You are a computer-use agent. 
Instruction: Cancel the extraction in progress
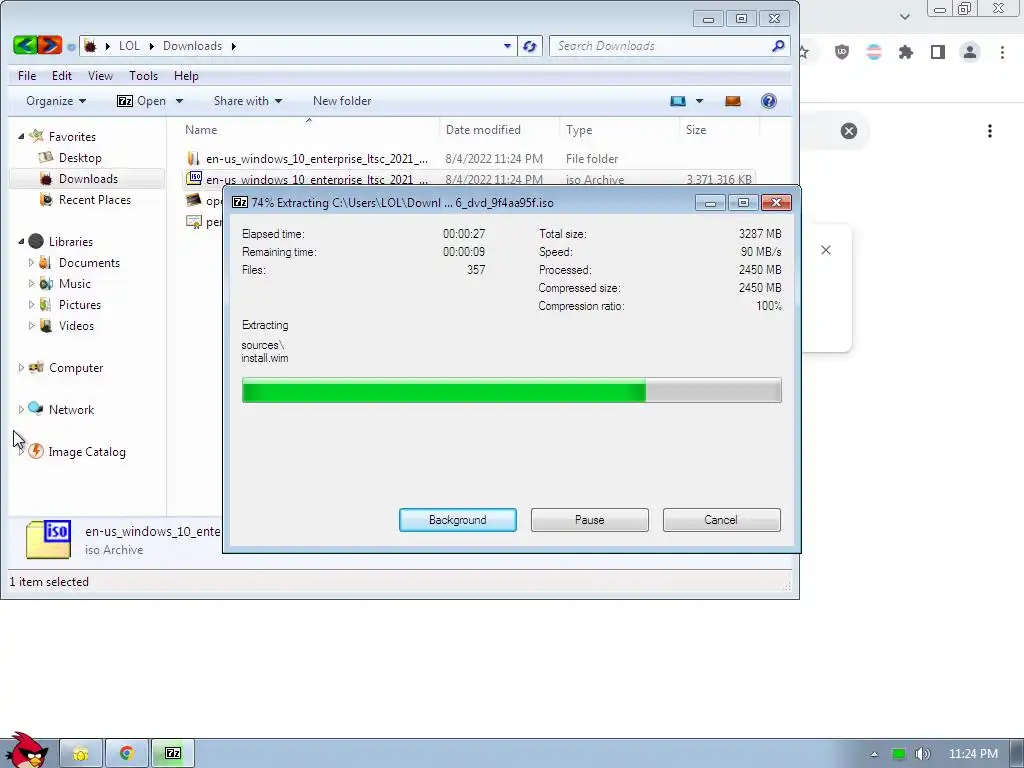click(x=721, y=520)
